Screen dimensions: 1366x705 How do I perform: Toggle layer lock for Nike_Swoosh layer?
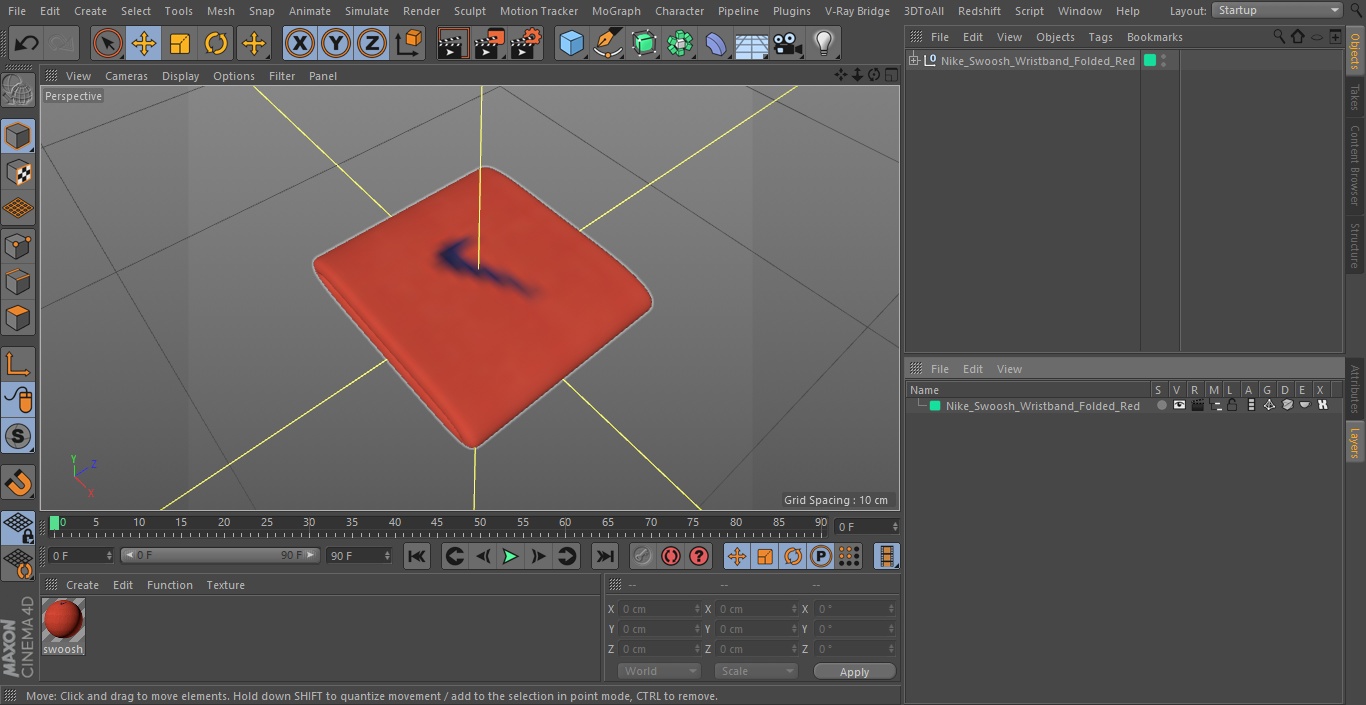[x=1233, y=405]
